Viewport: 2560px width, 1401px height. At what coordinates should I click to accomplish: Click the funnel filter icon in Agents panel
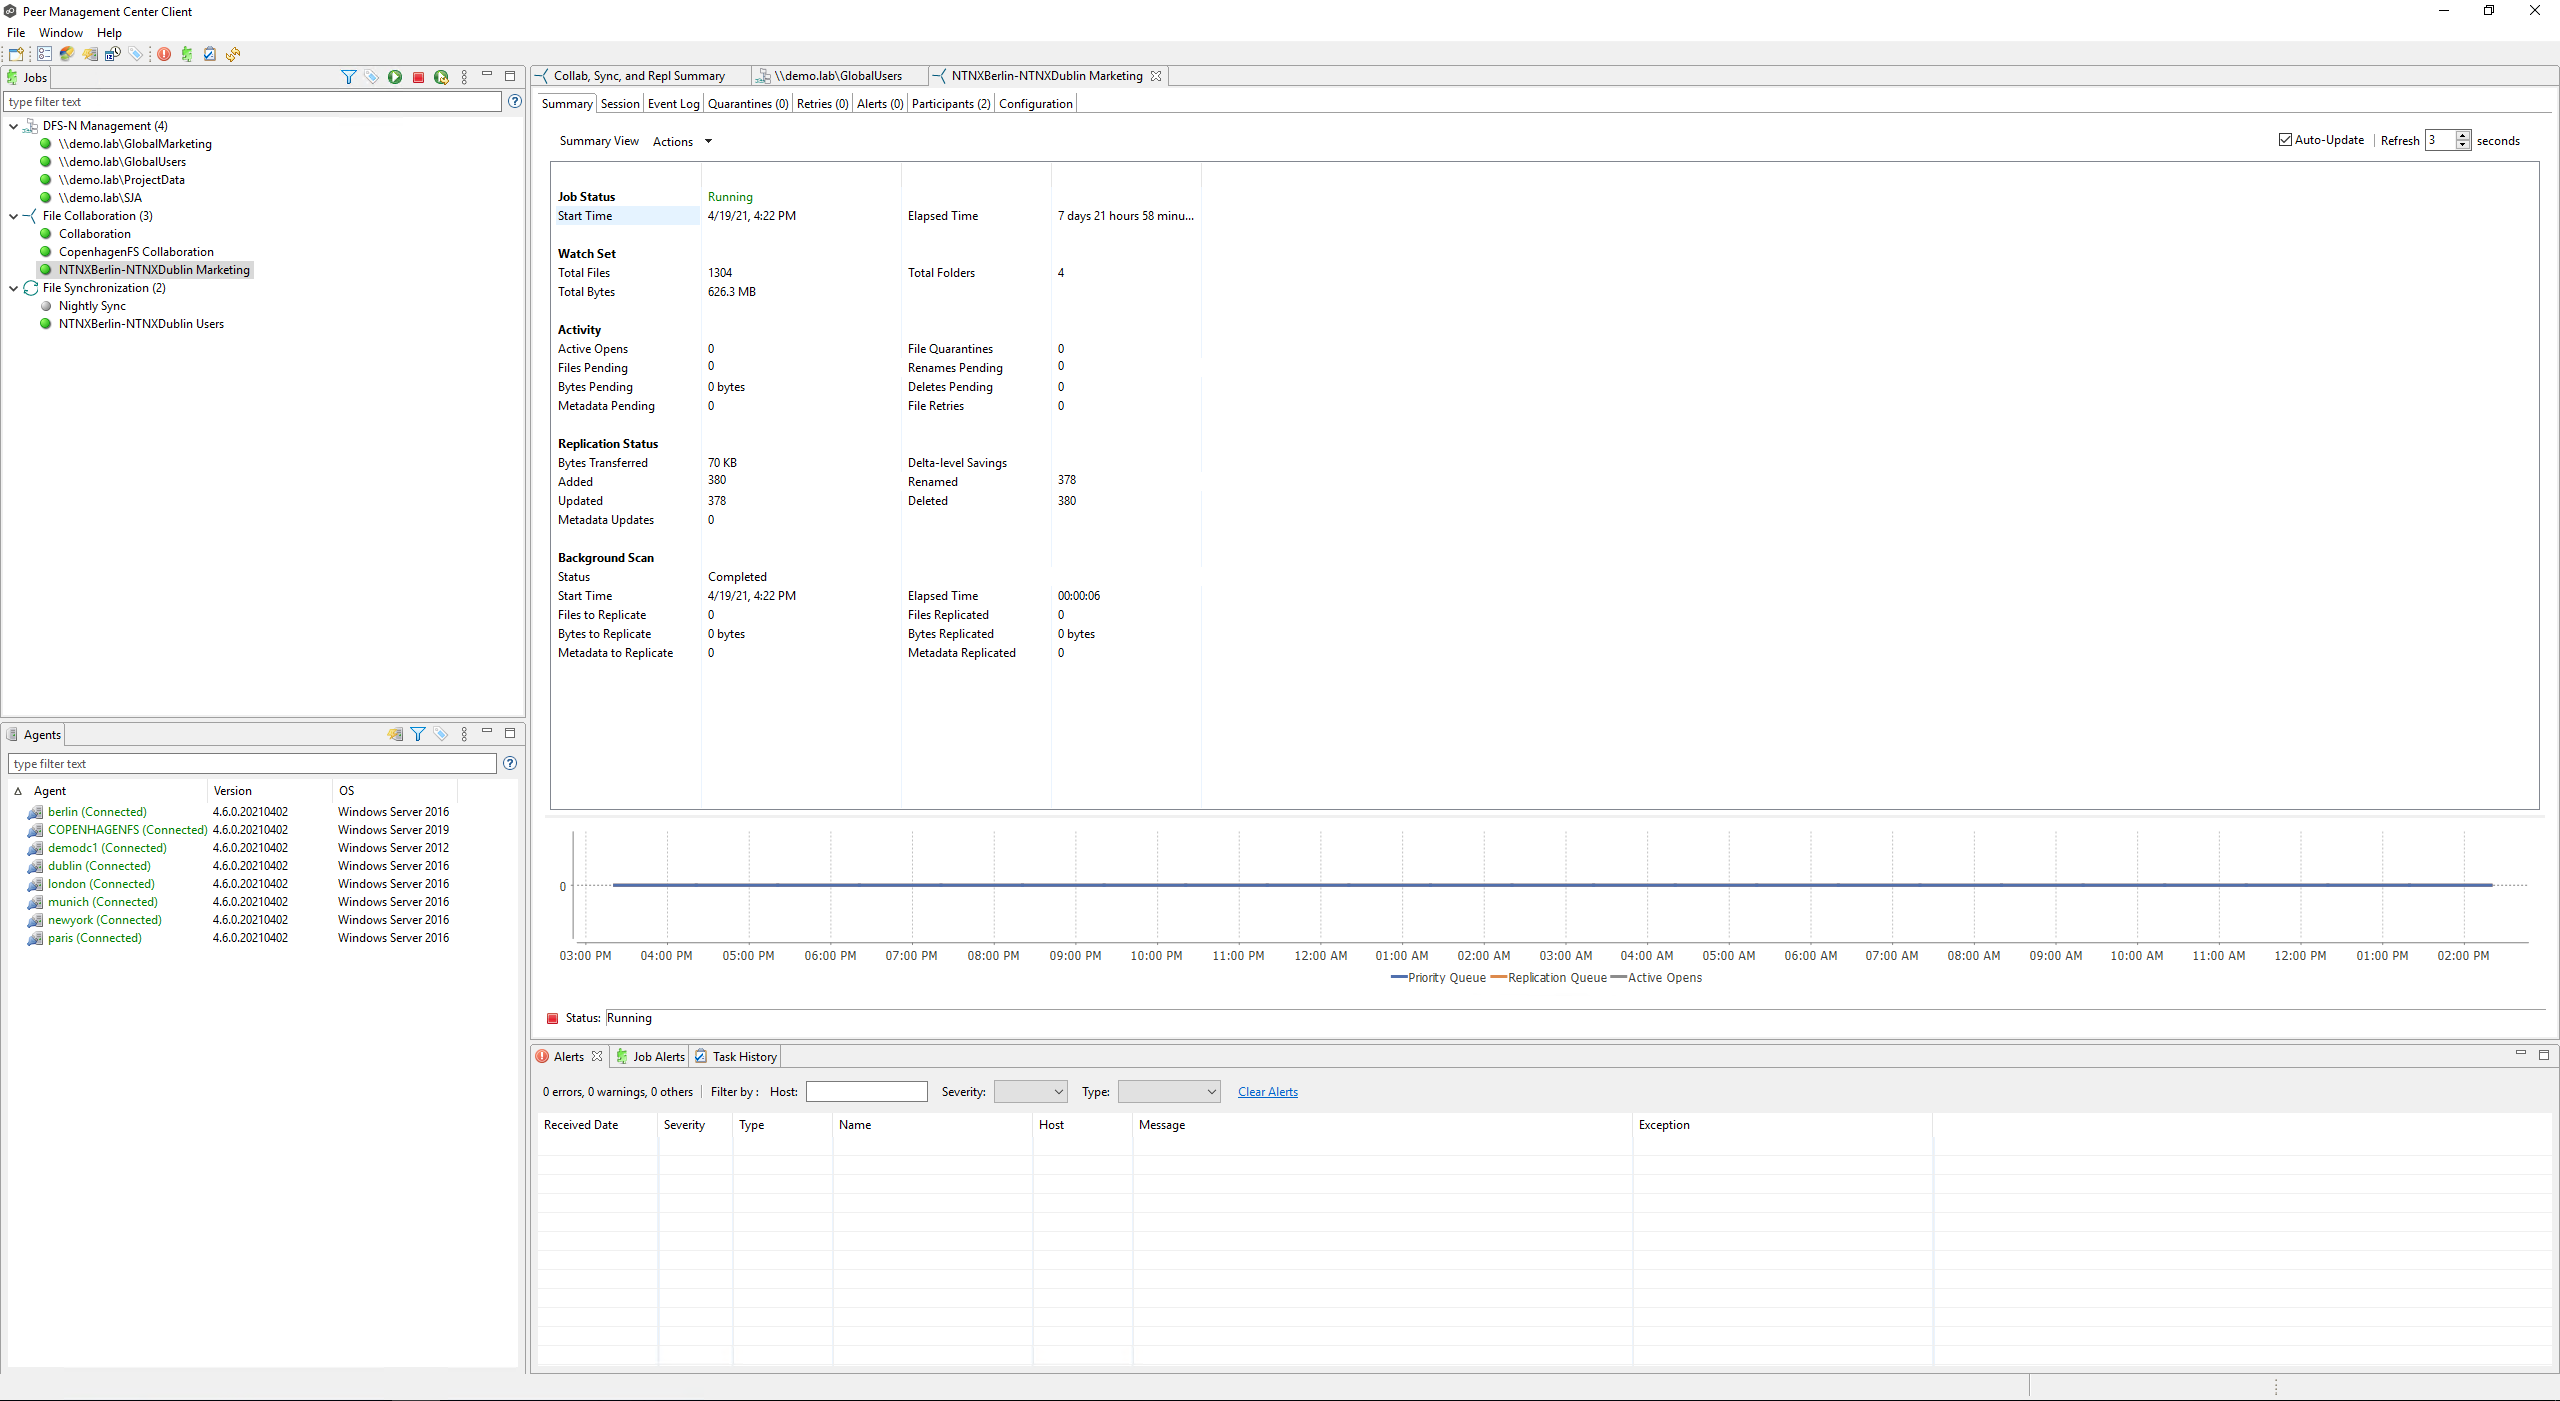pyautogui.click(x=418, y=734)
